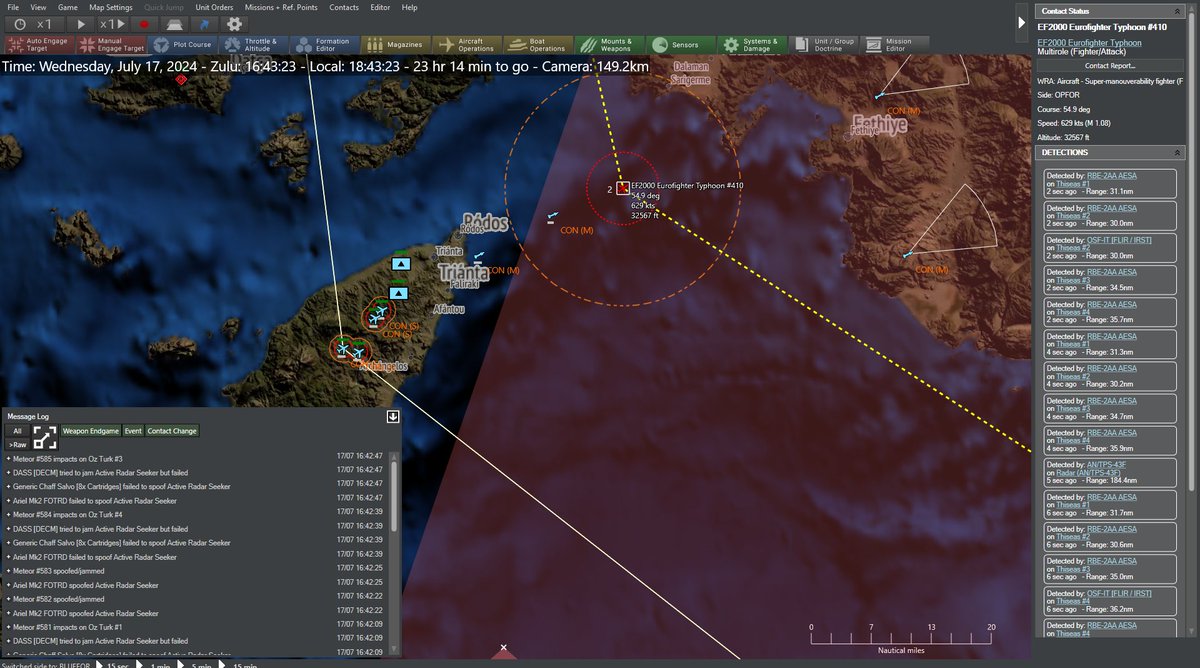The image size is (1200, 668).
Task: Click Manual Engage Target
Action: (111, 45)
